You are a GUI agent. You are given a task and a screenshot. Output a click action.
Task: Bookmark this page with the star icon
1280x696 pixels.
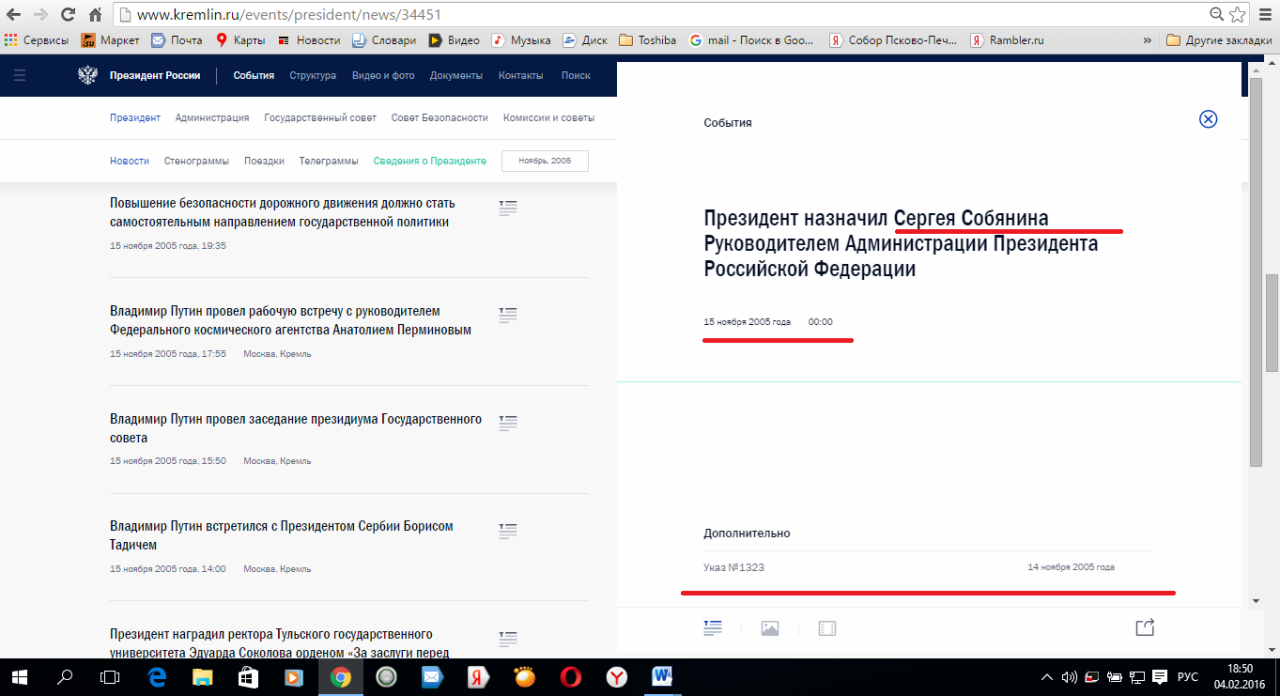click(1237, 14)
